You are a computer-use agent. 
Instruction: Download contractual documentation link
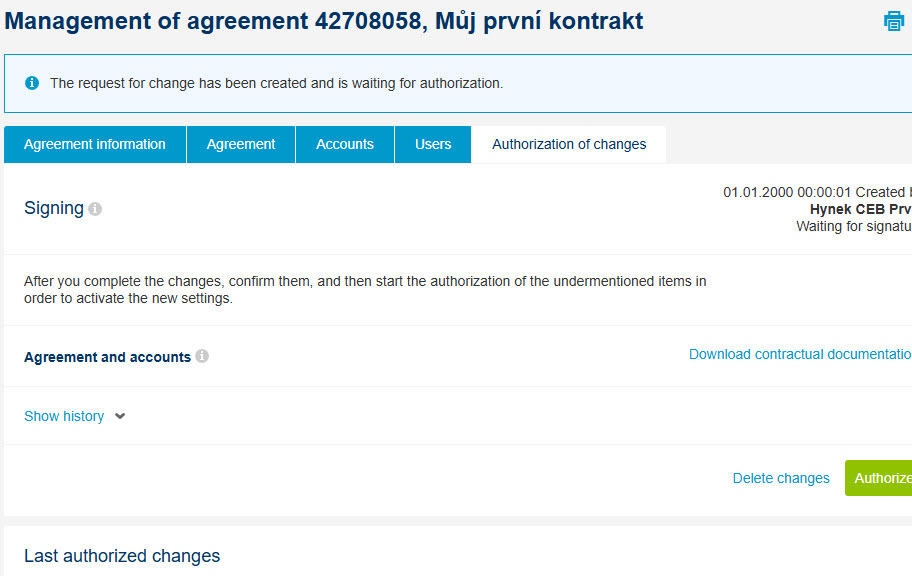coord(800,354)
